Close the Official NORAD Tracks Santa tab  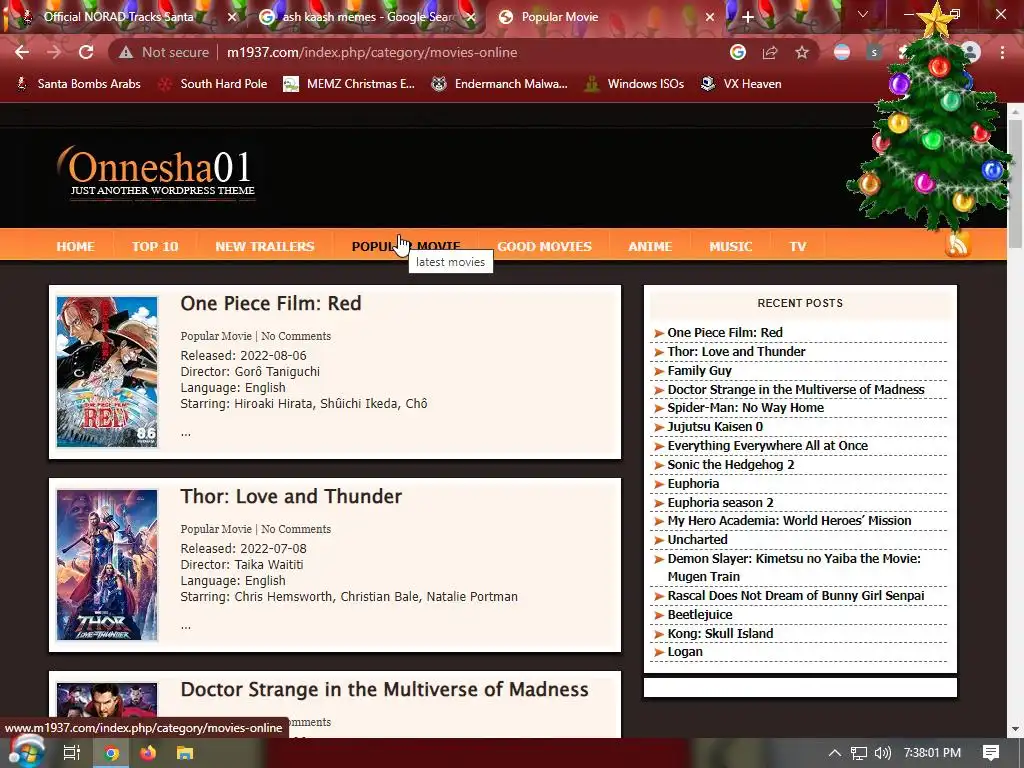(x=232, y=17)
